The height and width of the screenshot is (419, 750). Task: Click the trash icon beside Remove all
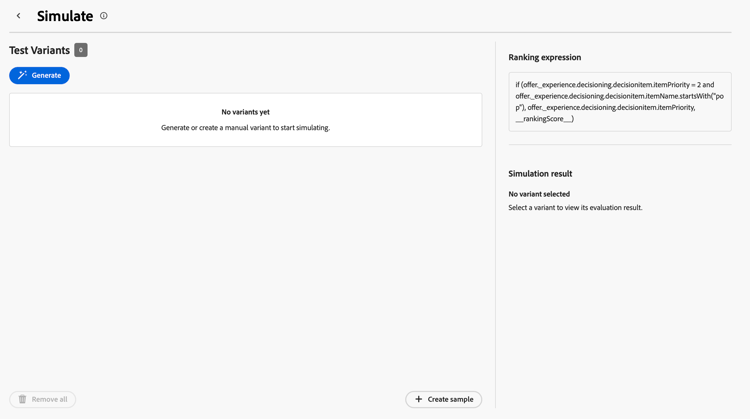[22, 399]
